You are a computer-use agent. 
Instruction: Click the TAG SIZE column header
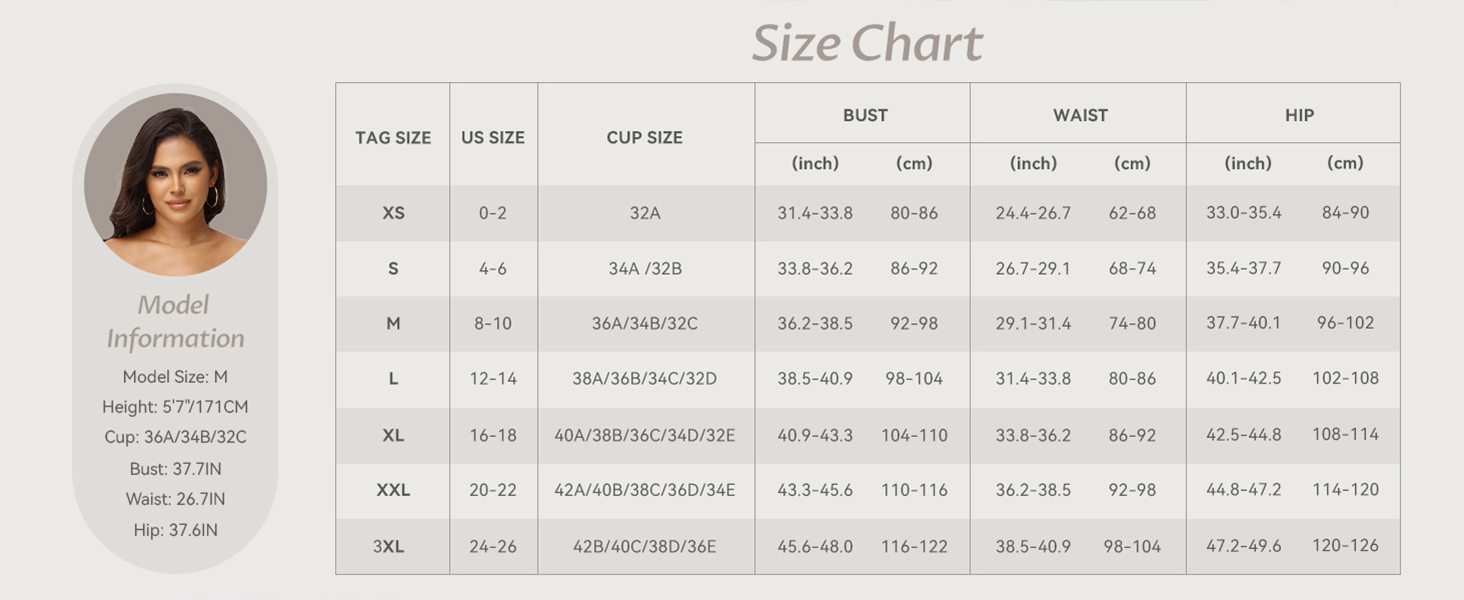pos(393,138)
